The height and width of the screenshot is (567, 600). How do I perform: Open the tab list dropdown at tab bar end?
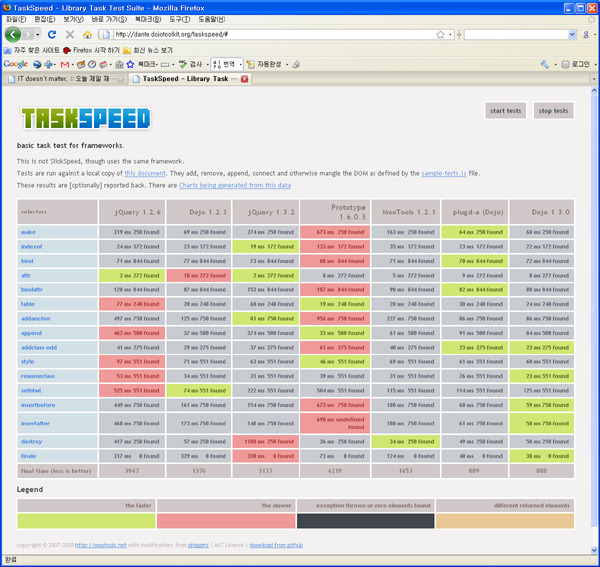[x=594, y=79]
